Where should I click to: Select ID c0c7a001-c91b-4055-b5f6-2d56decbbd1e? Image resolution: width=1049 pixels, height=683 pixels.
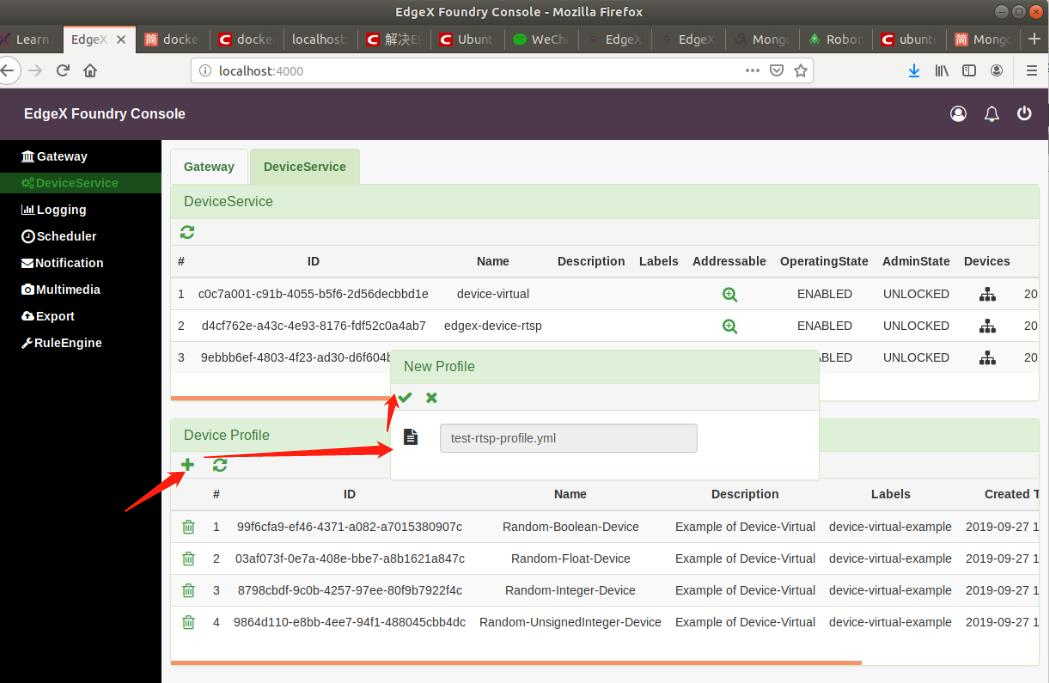313,294
